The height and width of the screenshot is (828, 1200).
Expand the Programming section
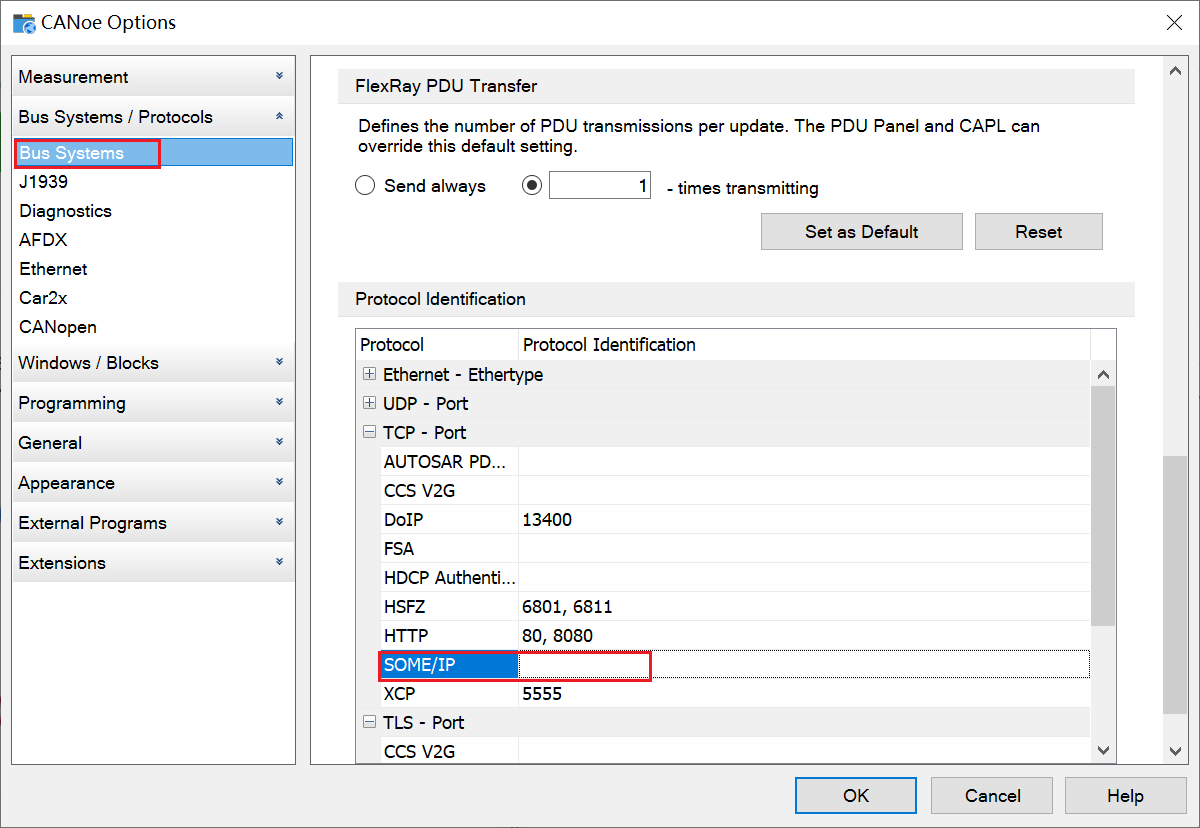tap(154, 403)
